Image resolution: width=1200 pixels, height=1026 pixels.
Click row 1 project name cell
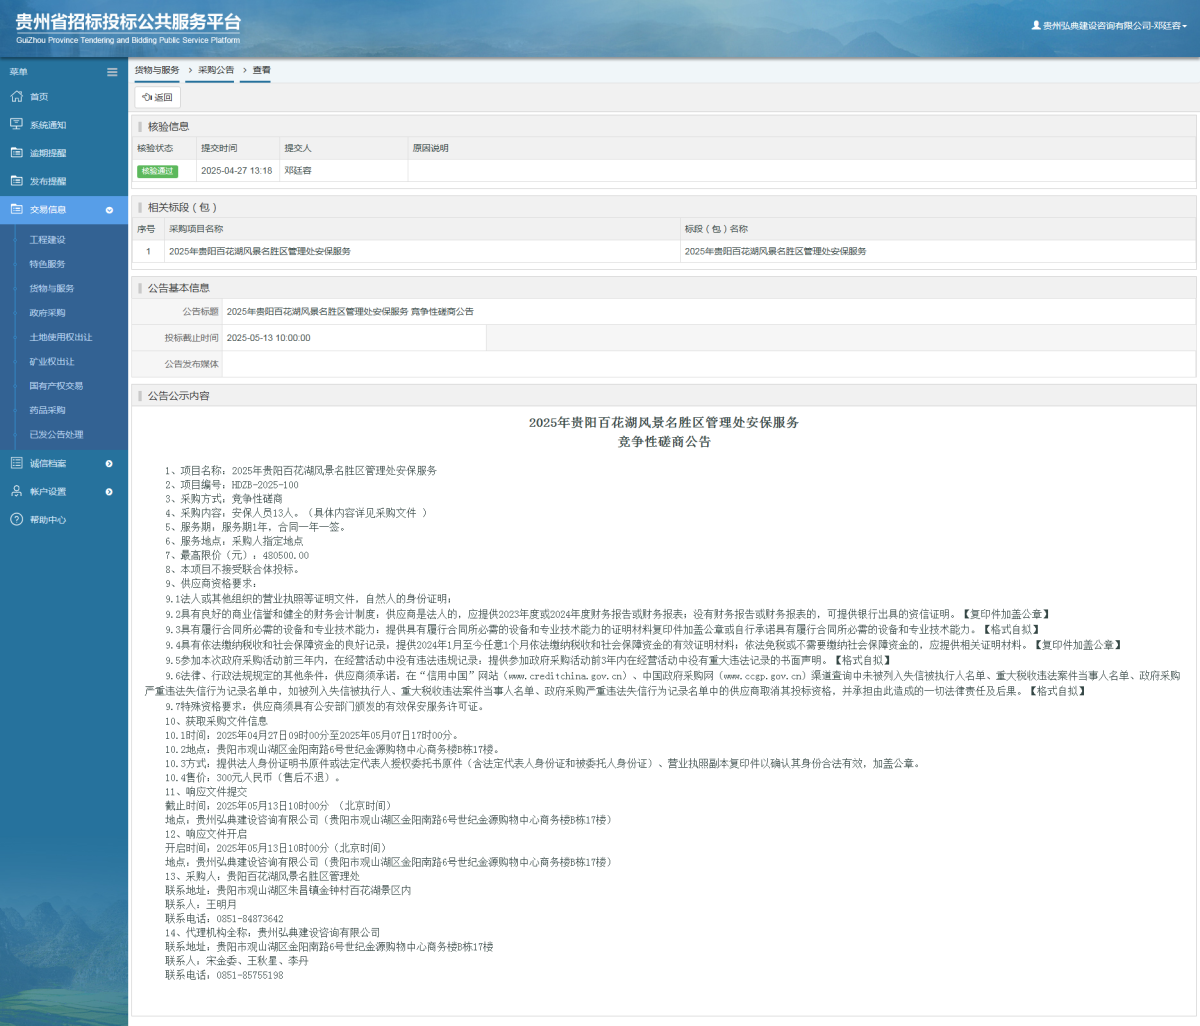tap(421, 251)
